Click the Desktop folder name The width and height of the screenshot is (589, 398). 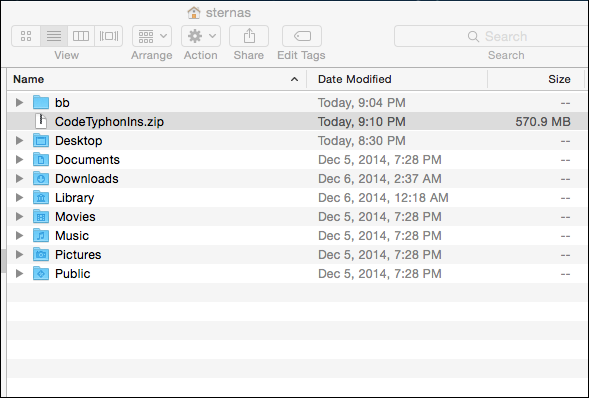click(x=79, y=141)
